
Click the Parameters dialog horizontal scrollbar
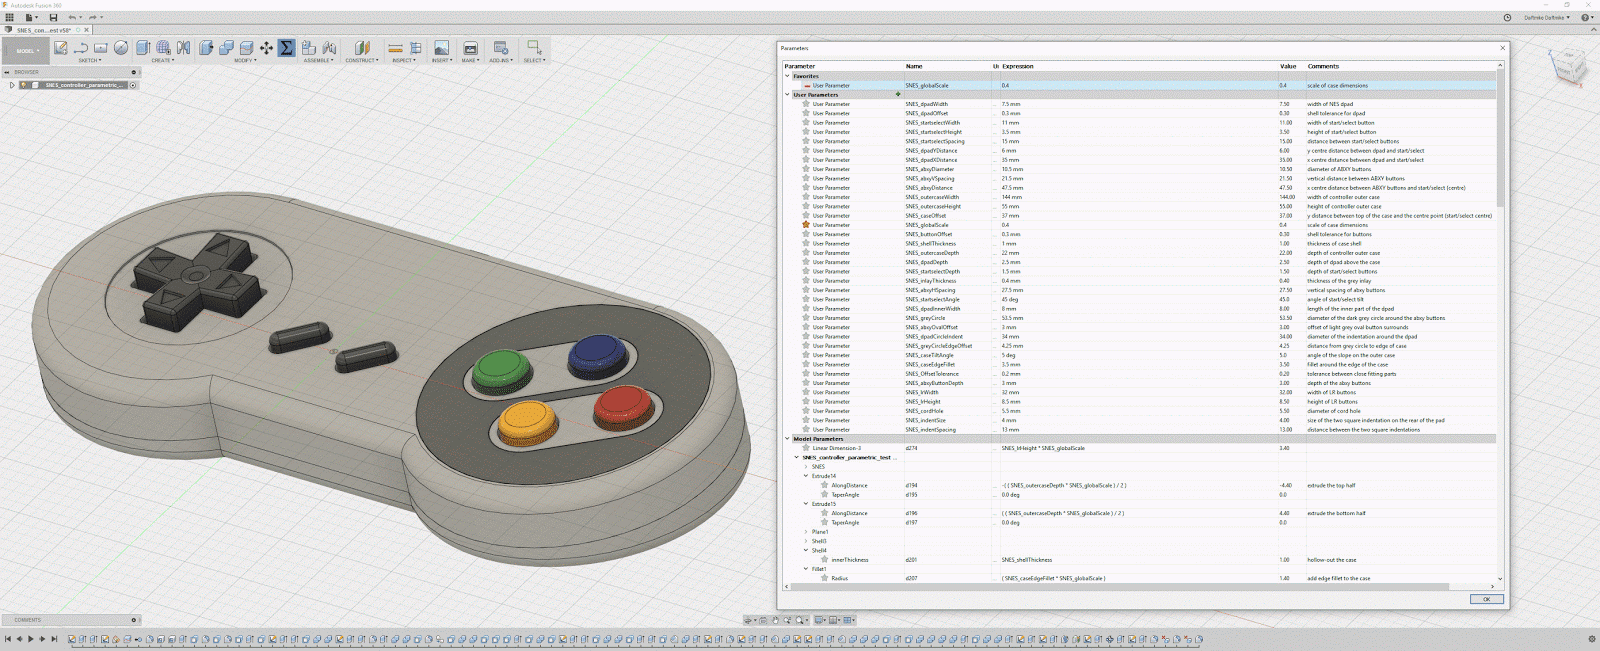pyautogui.click(x=1115, y=586)
